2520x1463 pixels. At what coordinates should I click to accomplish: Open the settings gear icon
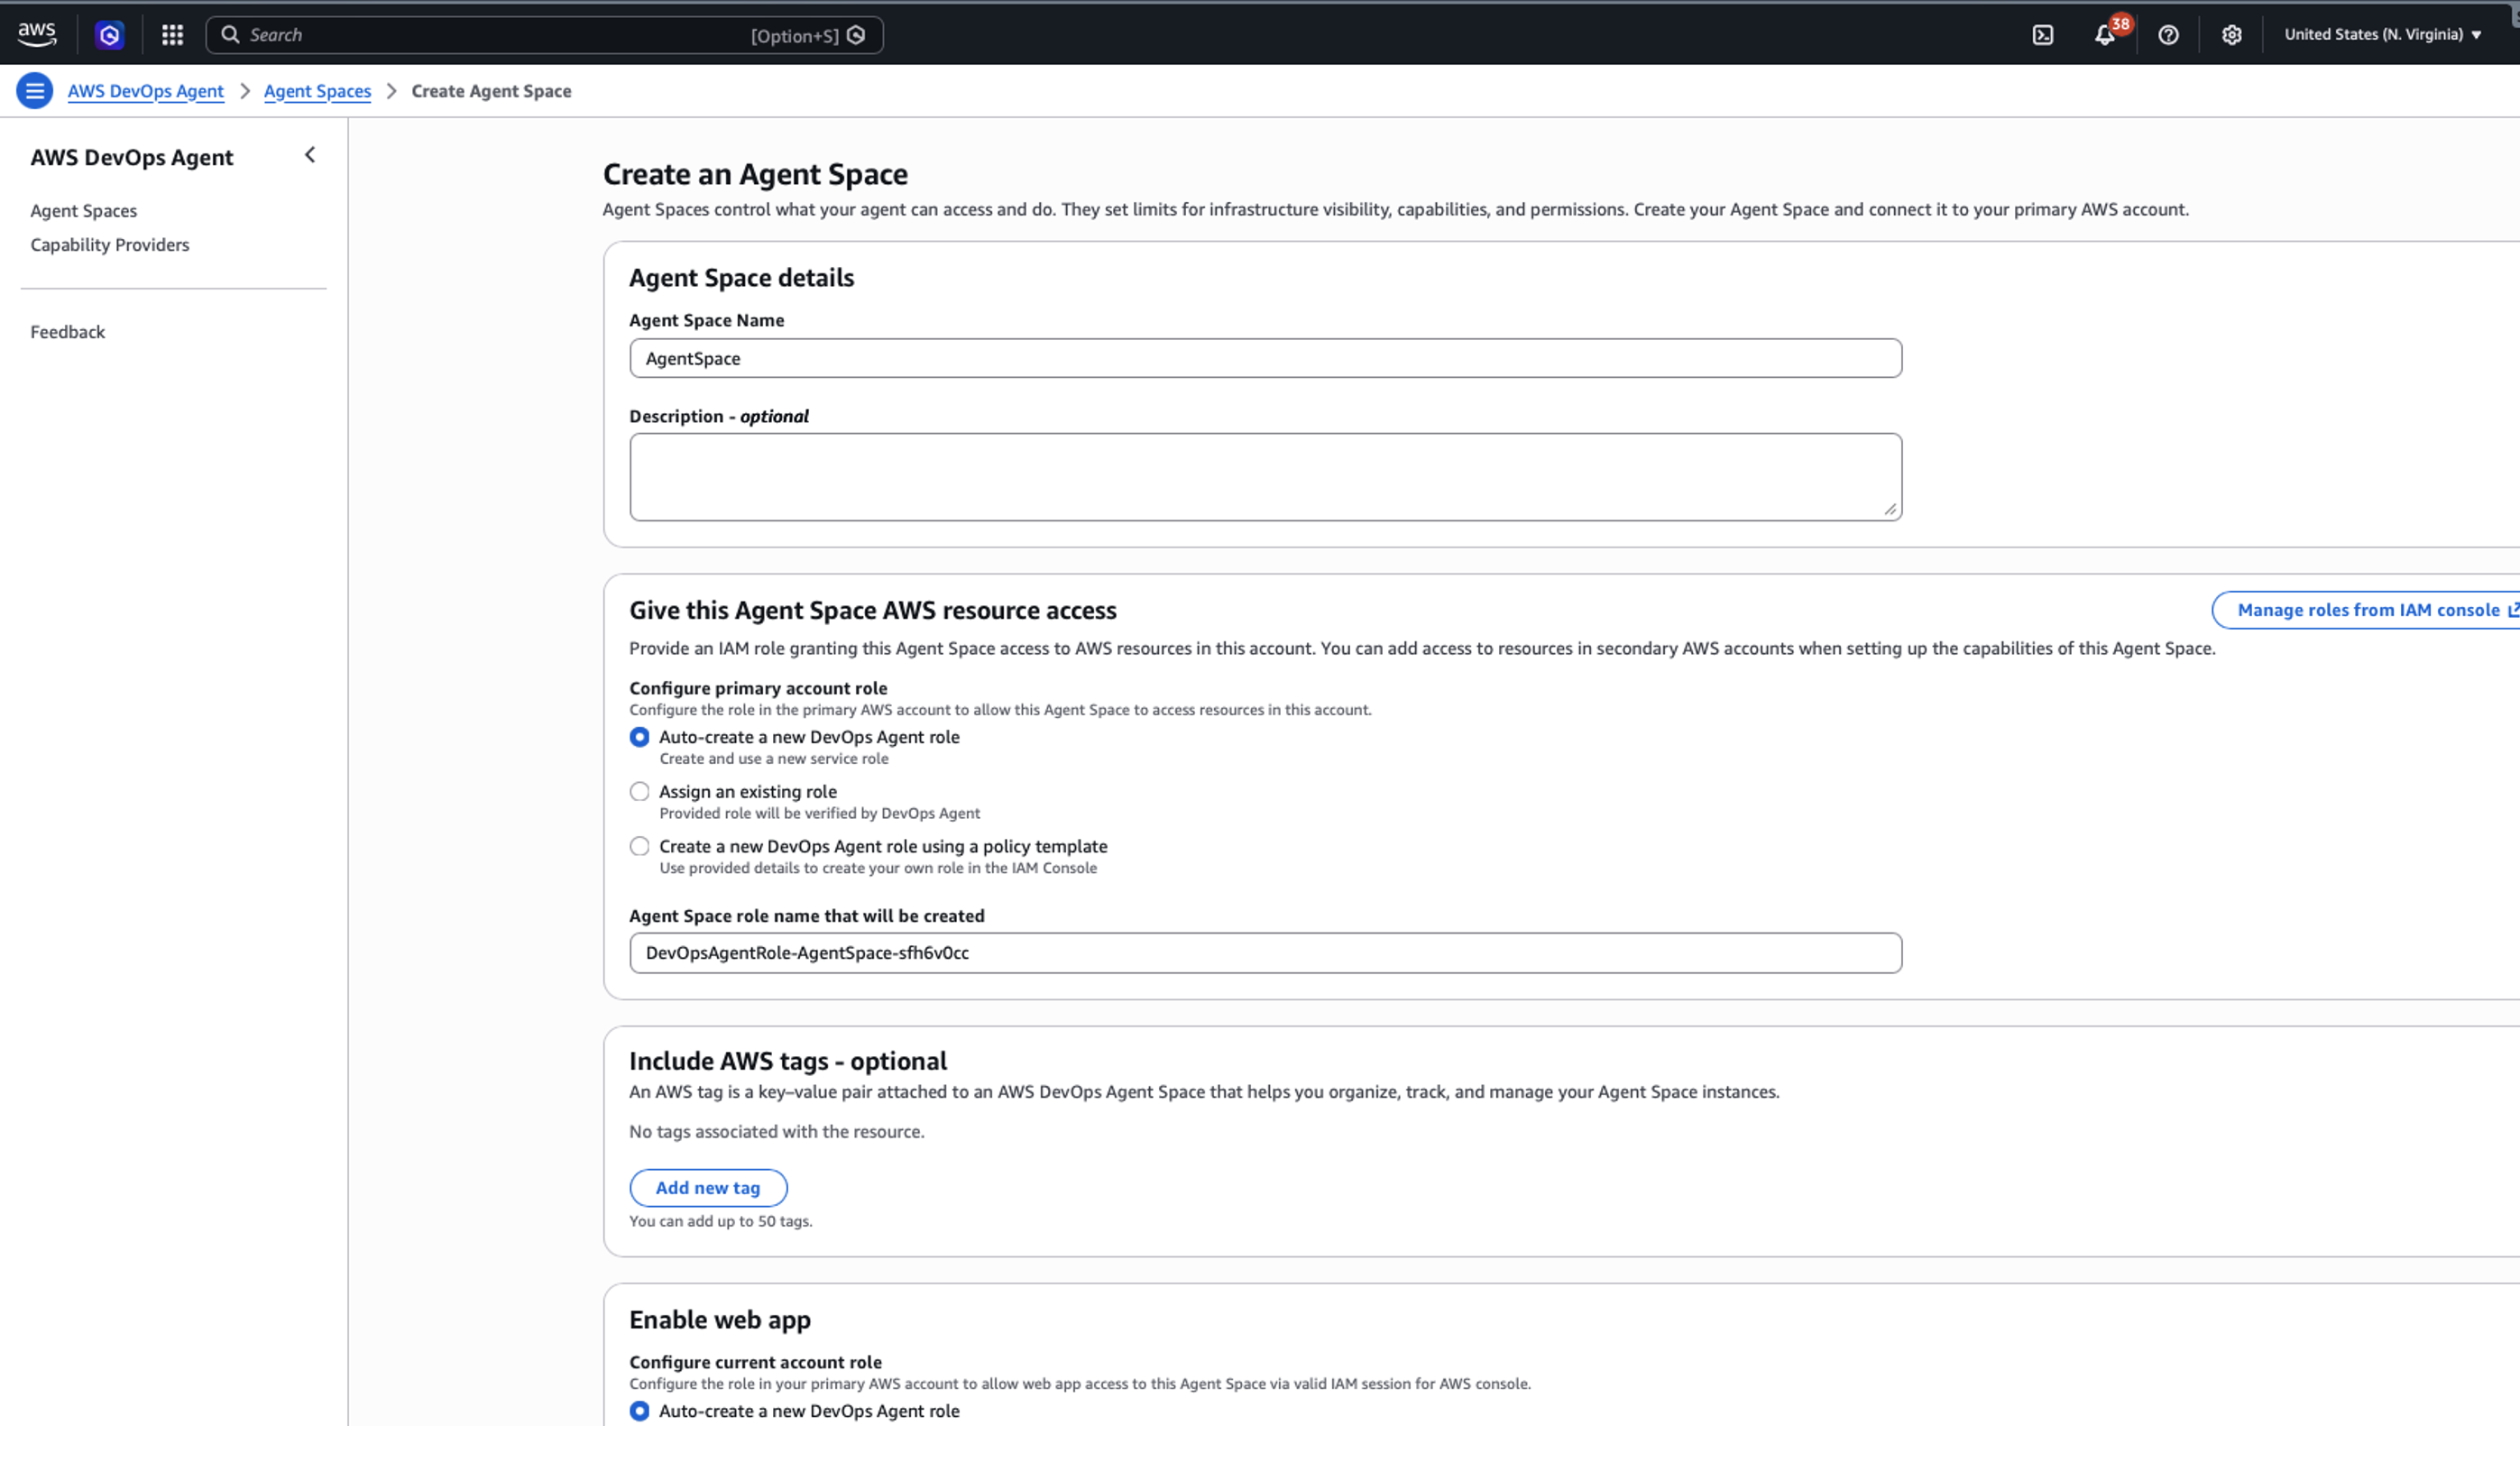click(2231, 35)
